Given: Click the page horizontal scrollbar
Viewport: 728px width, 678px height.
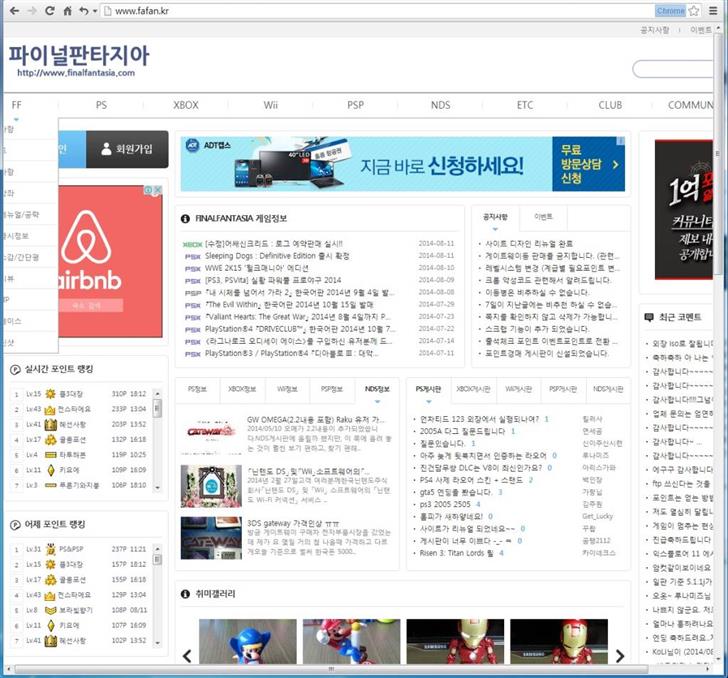Looking at the screenshot, I should pyautogui.click(x=332, y=669).
